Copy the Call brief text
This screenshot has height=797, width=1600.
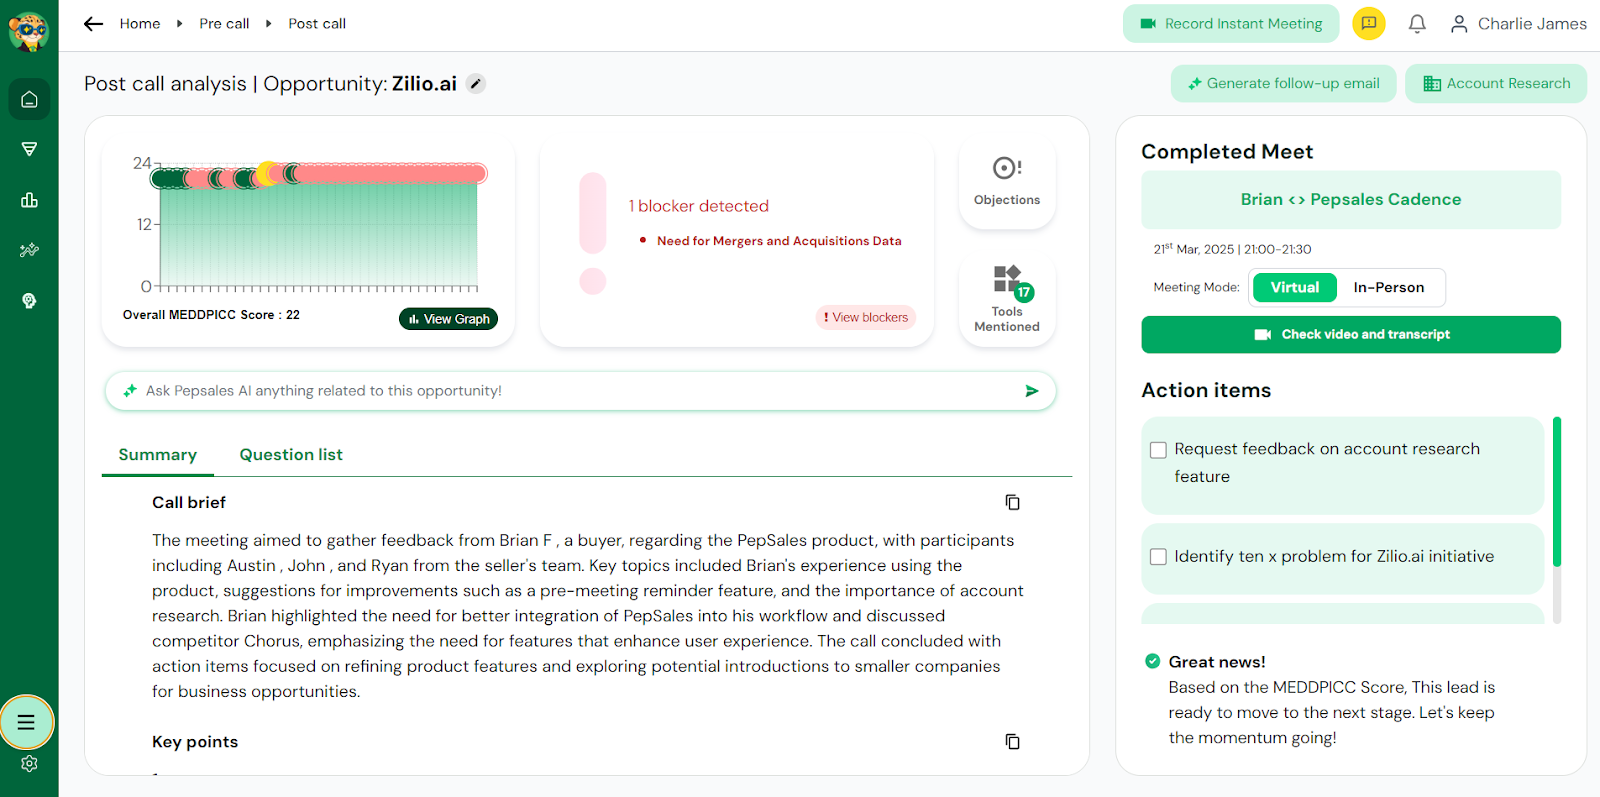click(1012, 502)
